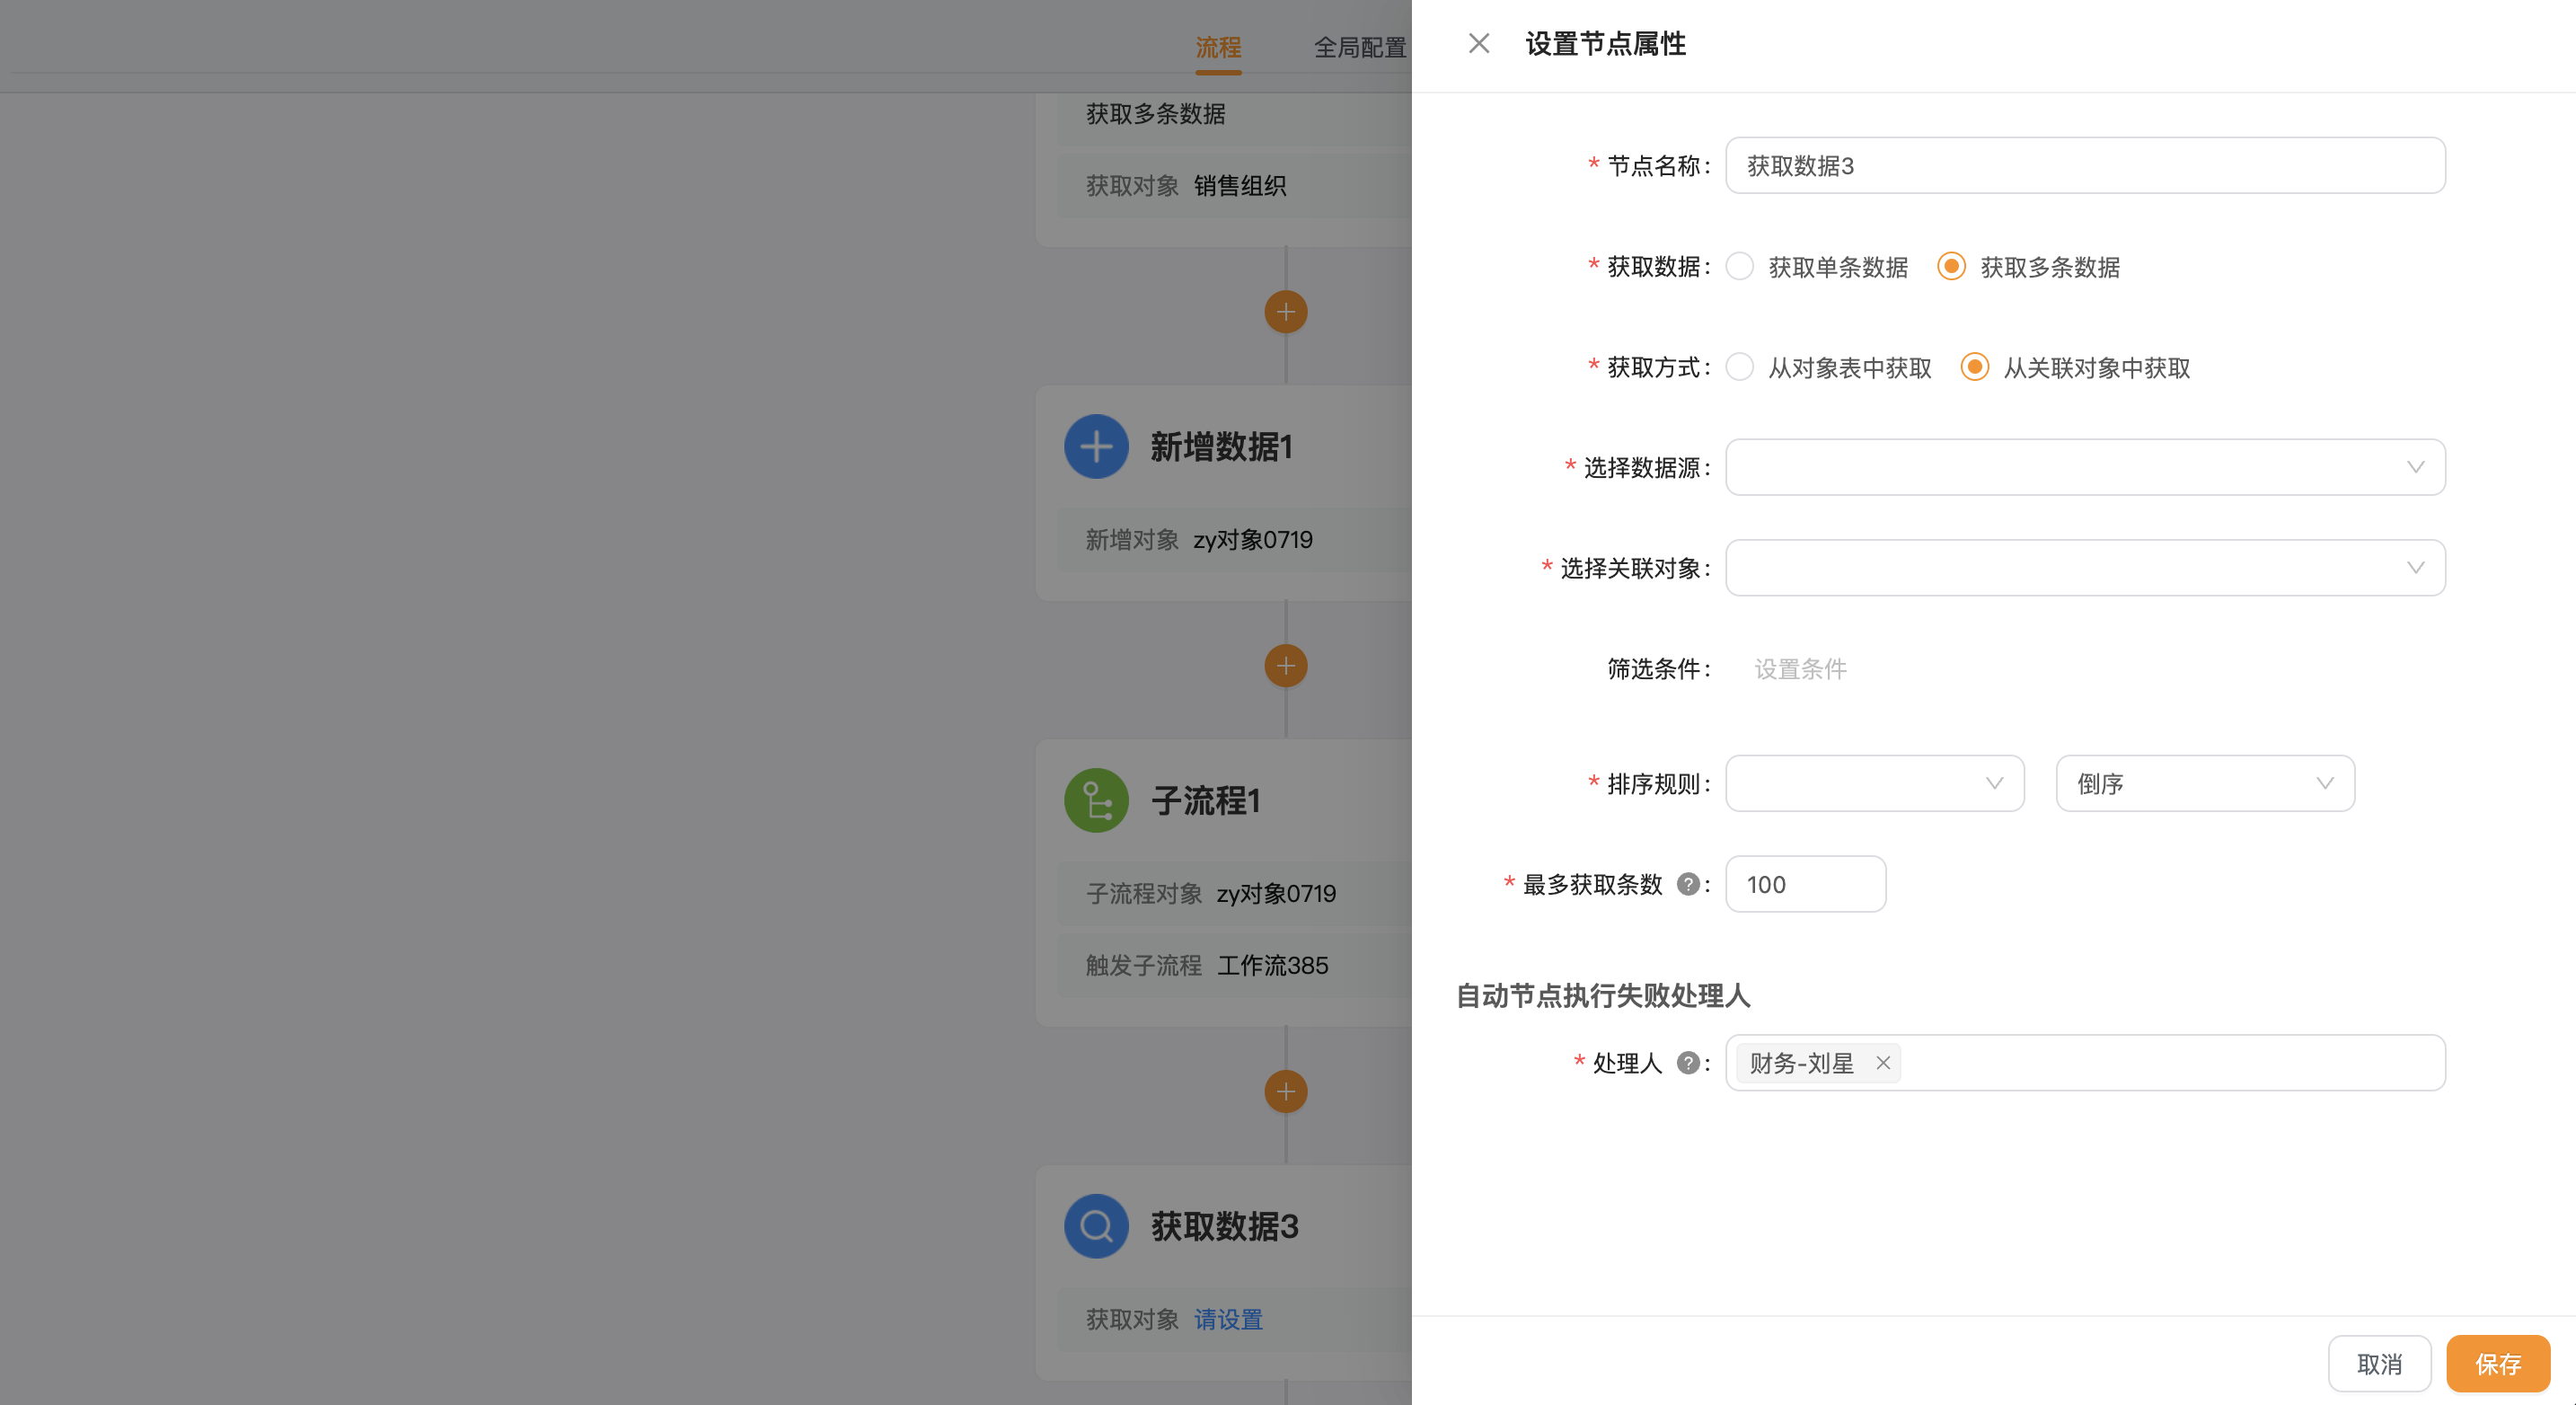Select the 获取数据3 node title
This screenshot has width=2576, height=1405.
pyautogui.click(x=1224, y=1226)
